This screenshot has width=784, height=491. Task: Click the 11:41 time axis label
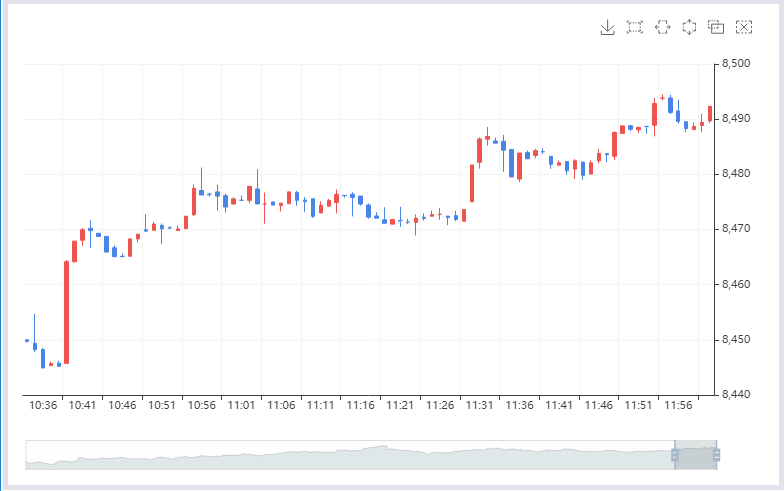tap(559, 406)
